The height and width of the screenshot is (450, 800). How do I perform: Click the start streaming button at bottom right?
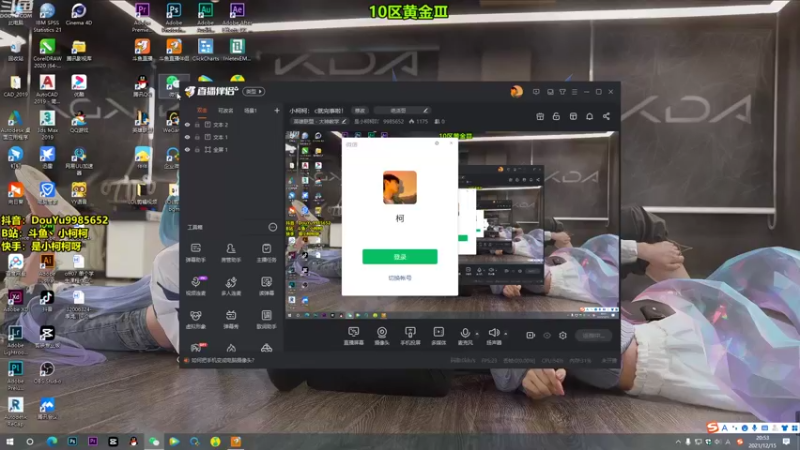pos(594,335)
